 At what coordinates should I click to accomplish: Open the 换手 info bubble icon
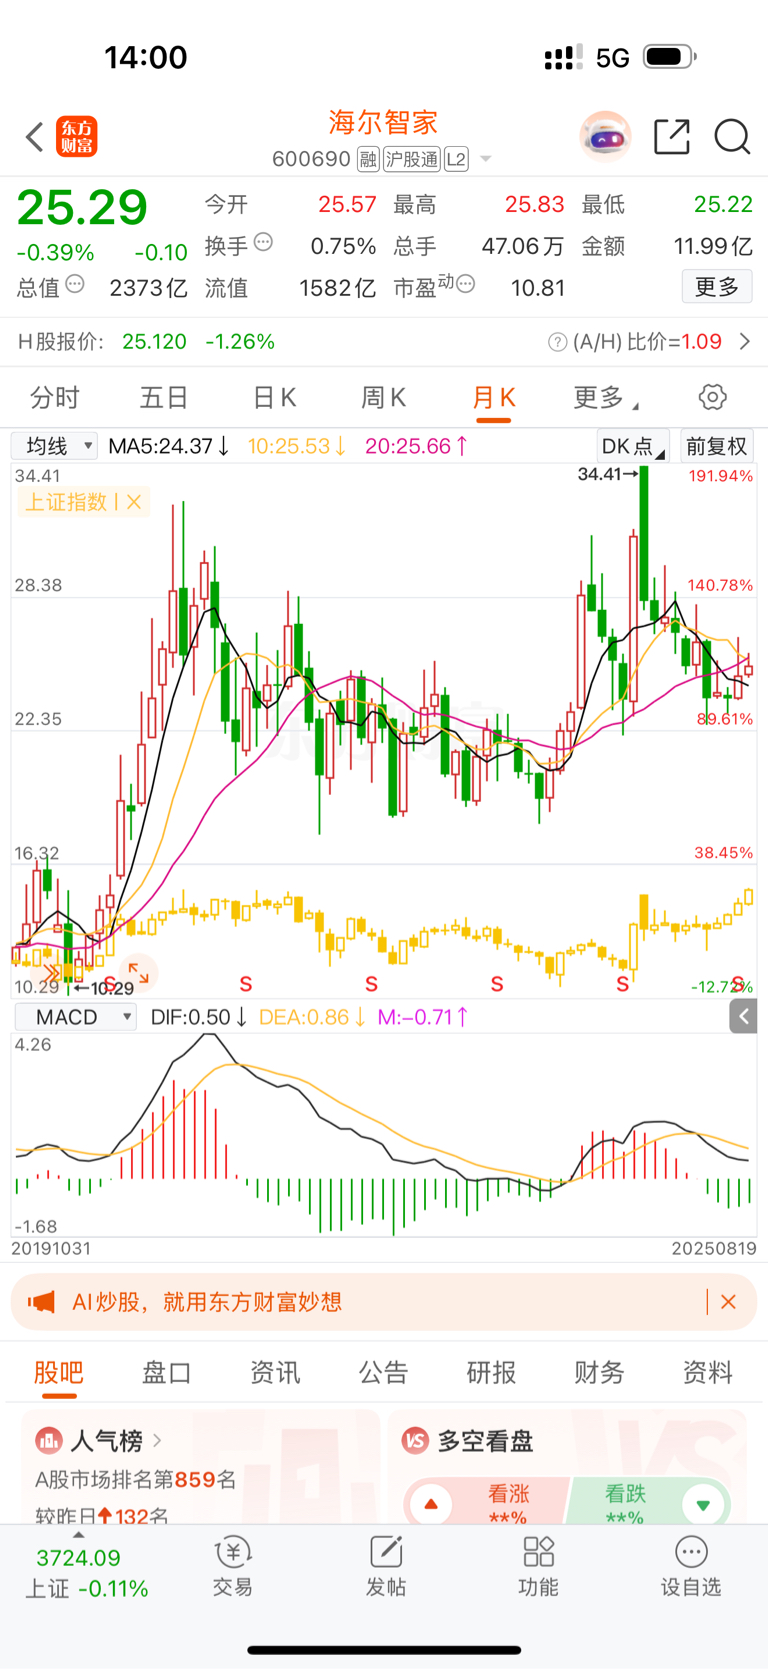(x=264, y=241)
